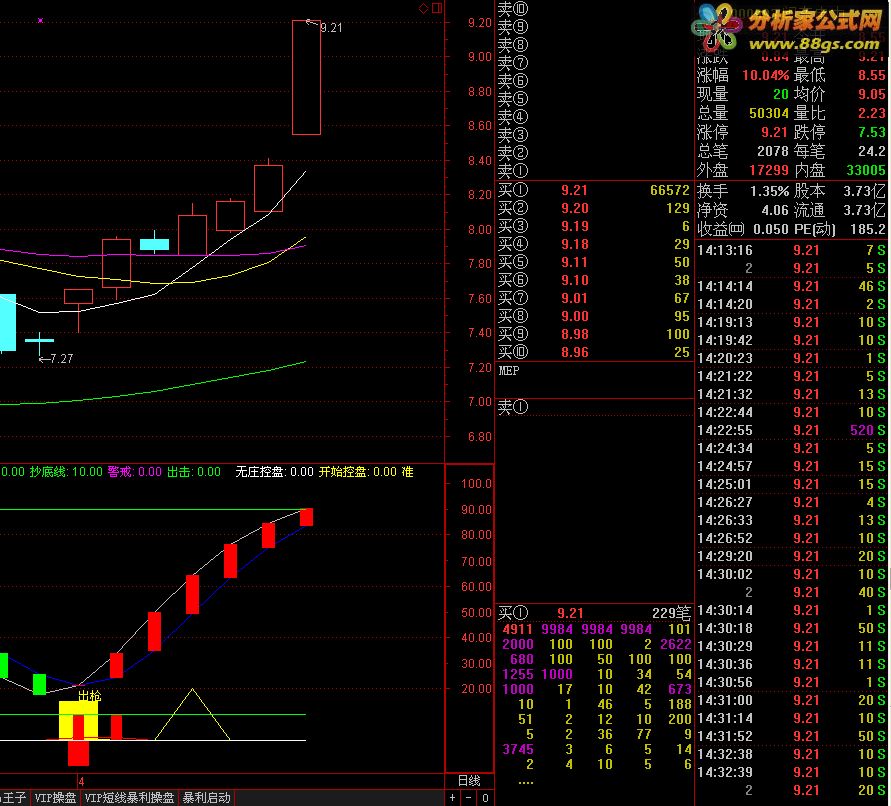Click the 4911 entry in order queue
The height and width of the screenshot is (806, 891).
(517, 629)
